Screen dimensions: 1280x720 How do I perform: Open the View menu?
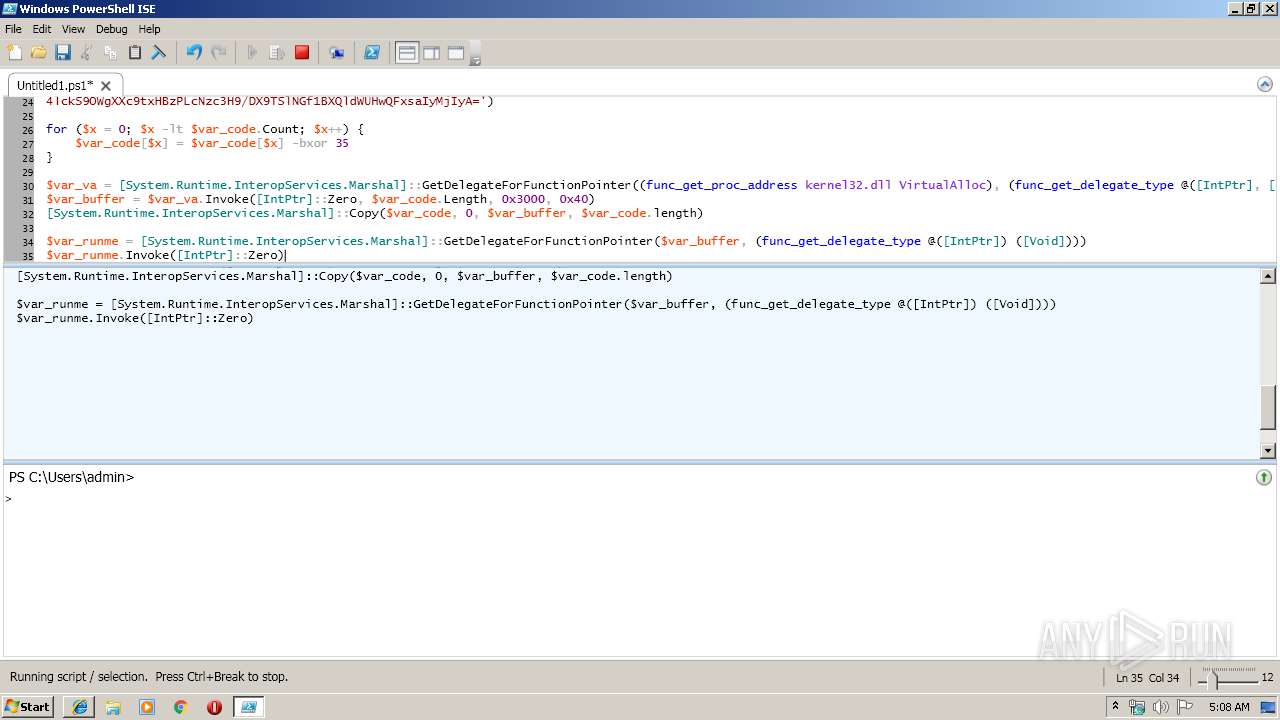point(73,29)
